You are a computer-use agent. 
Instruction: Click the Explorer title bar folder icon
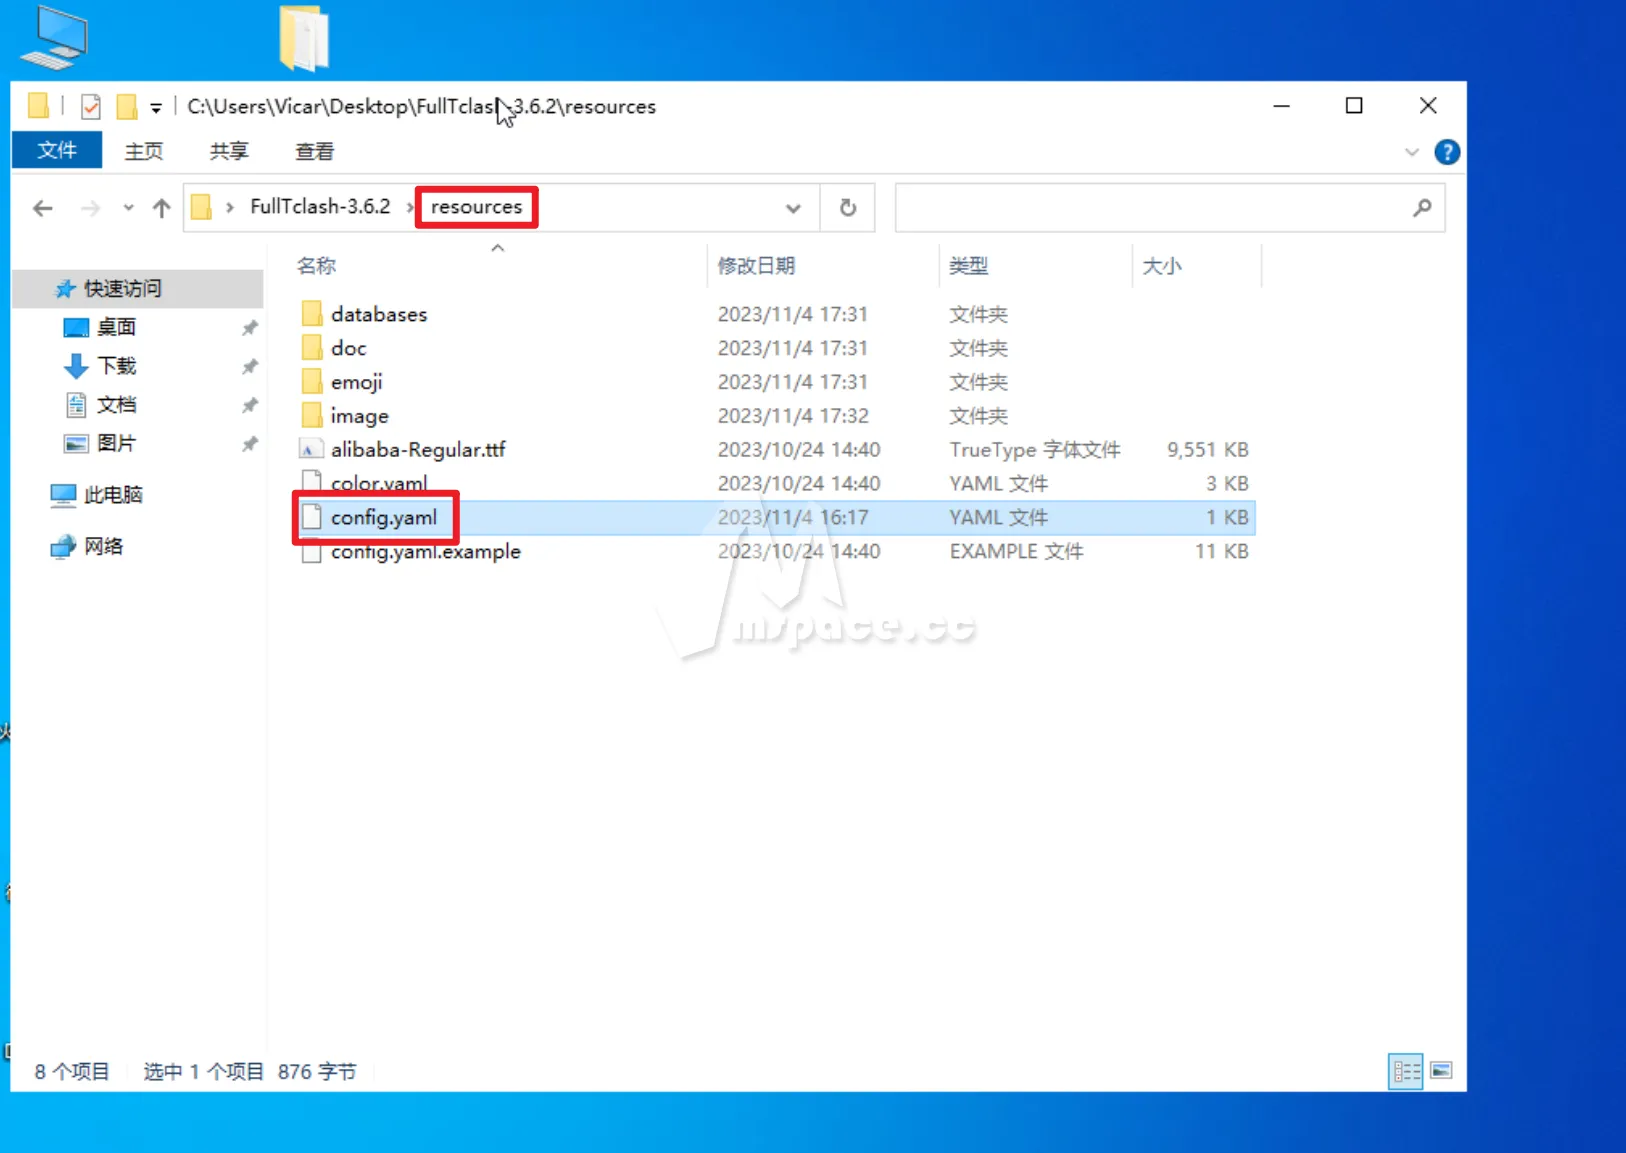click(x=38, y=106)
